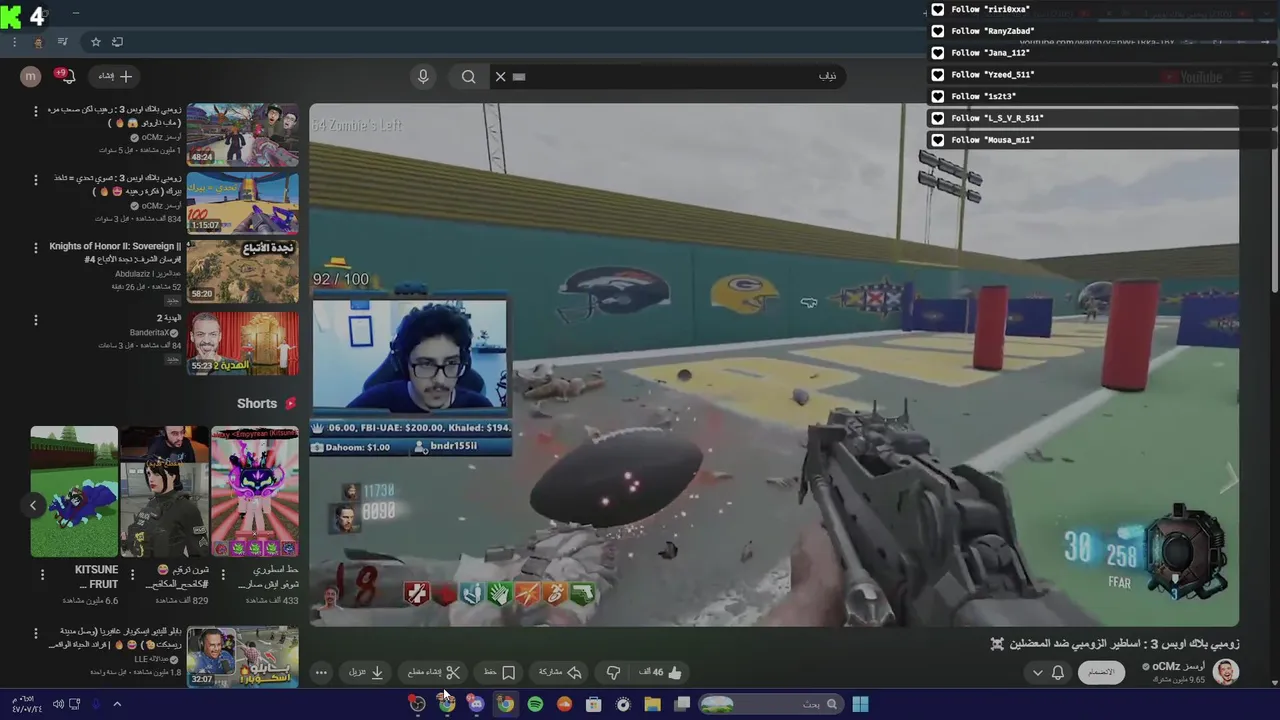Screen dimensions: 1280x720
Task: Open options for الهدية 2 video
Action: click(x=36, y=320)
